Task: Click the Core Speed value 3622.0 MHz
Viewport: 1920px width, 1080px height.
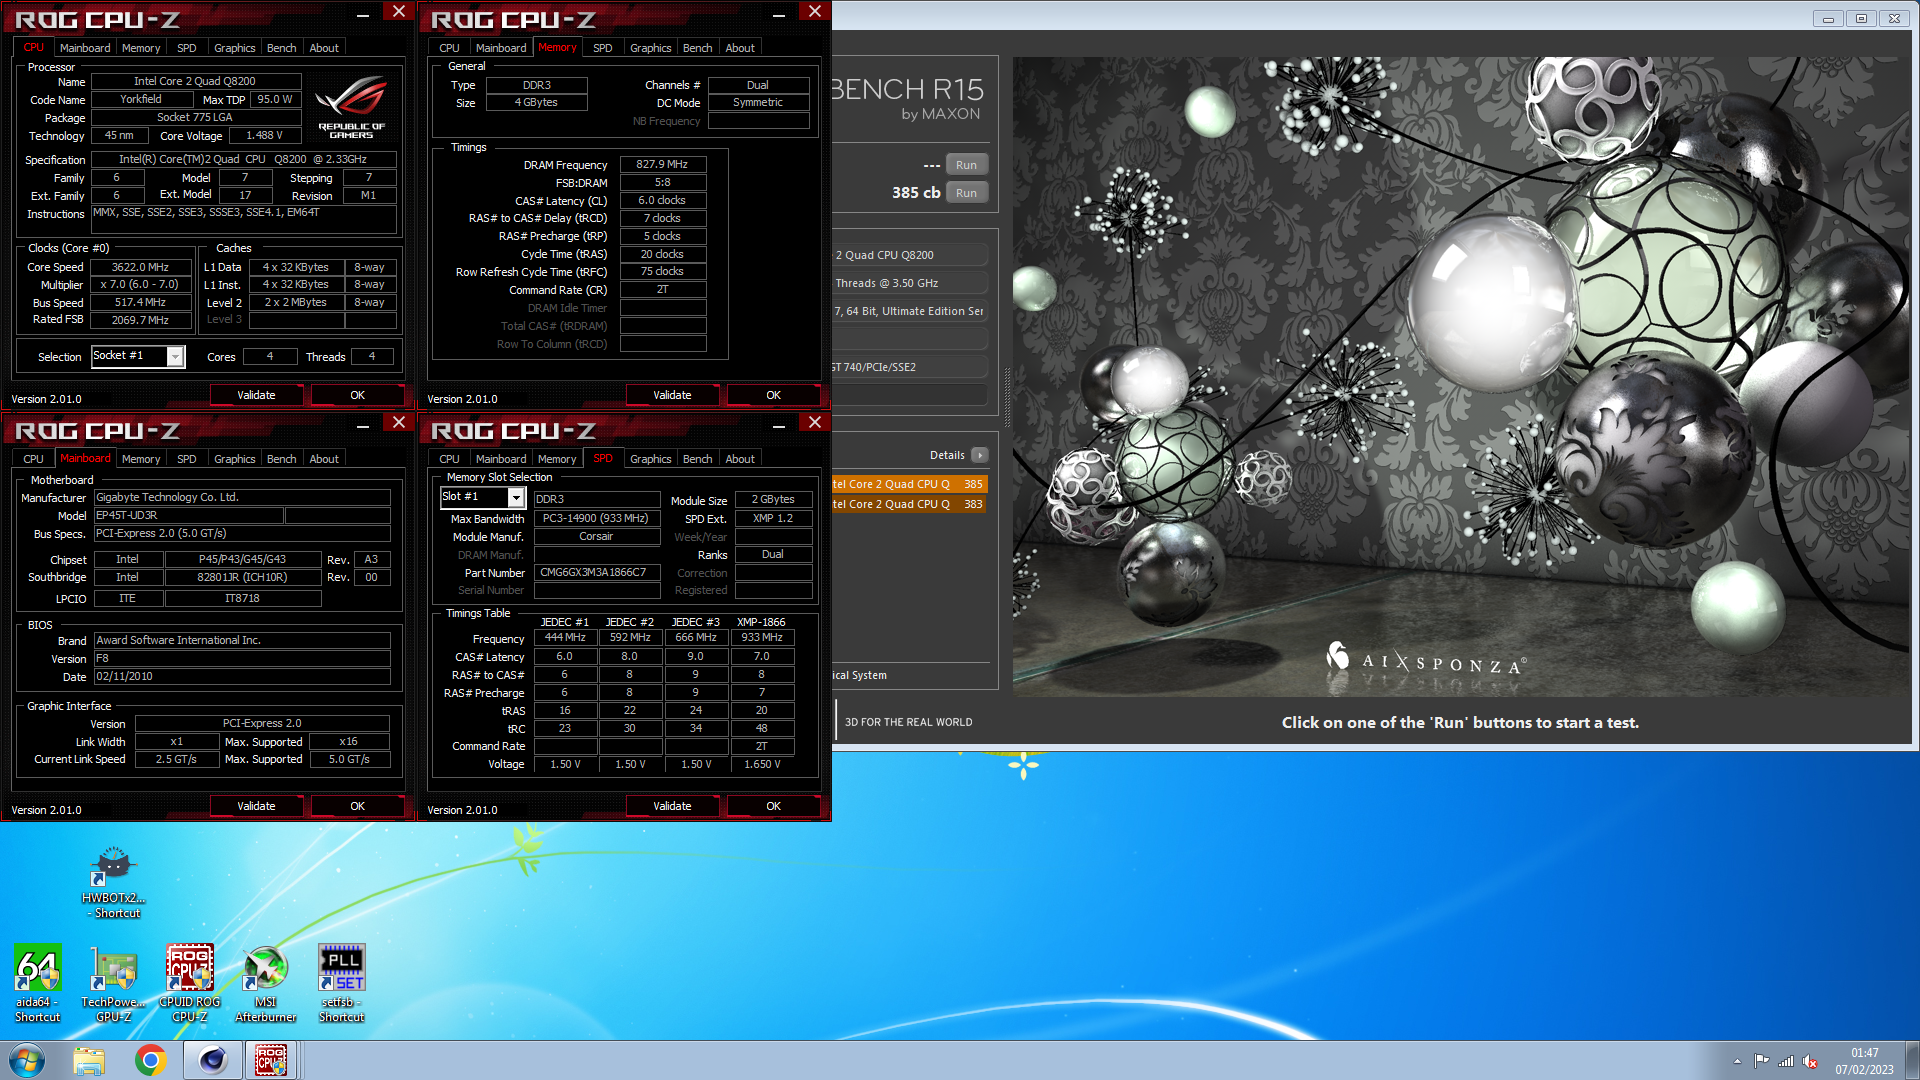Action: click(141, 267)
